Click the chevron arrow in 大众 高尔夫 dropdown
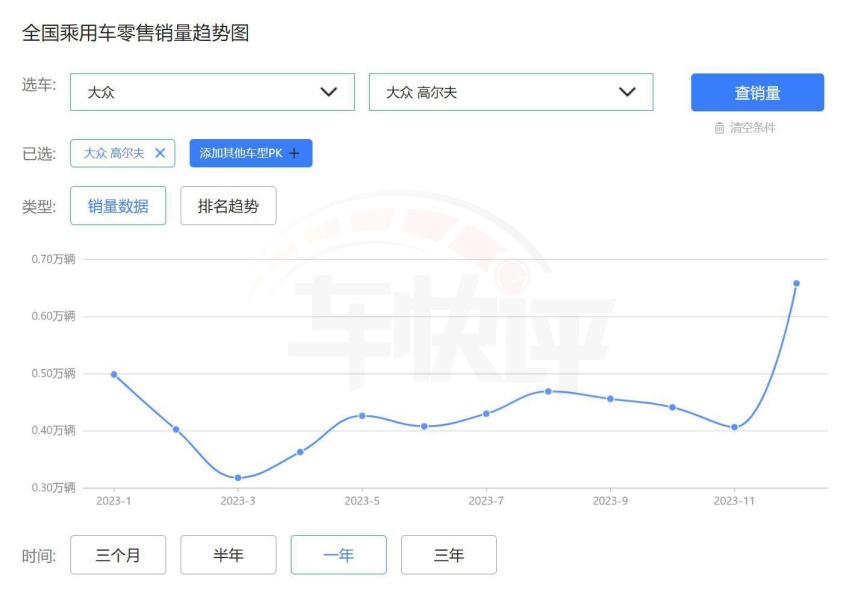 click(628, 92)
